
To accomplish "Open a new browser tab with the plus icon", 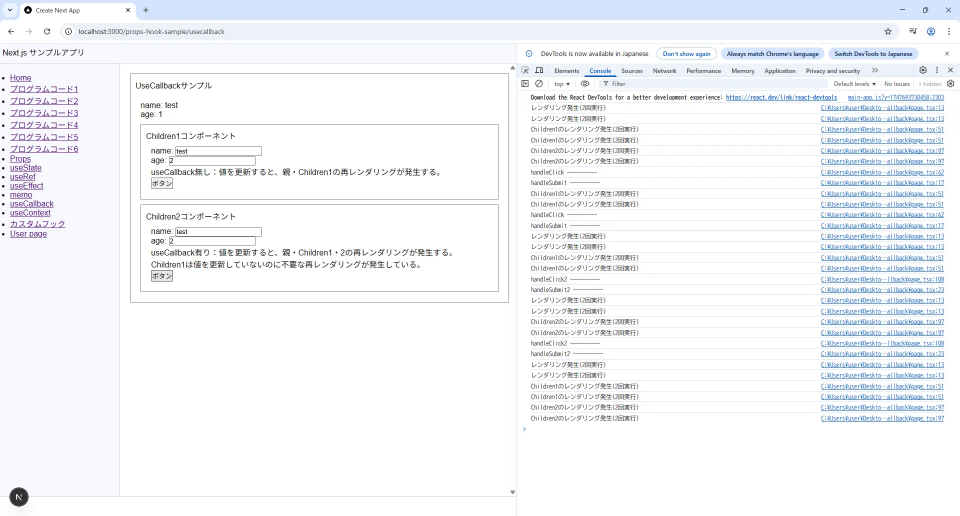I will click(x=146, y=10).
